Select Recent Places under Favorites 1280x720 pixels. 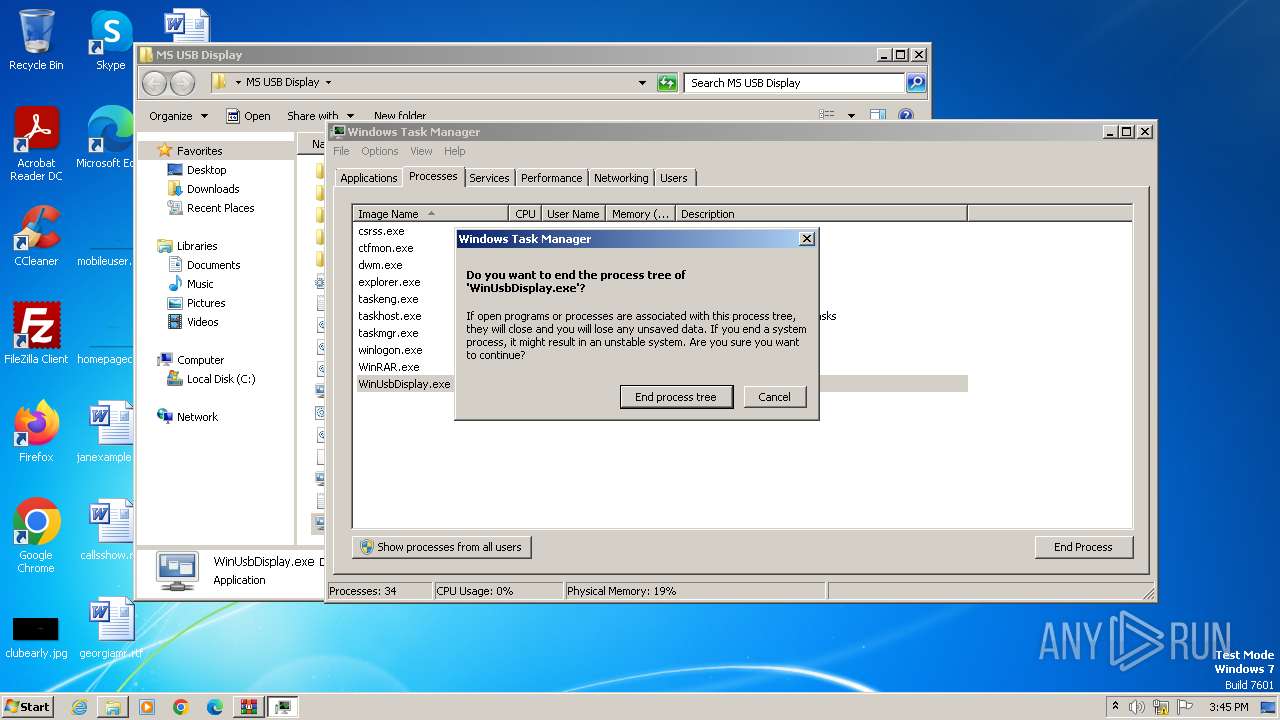pyautogui.click(x=220, y=208)
